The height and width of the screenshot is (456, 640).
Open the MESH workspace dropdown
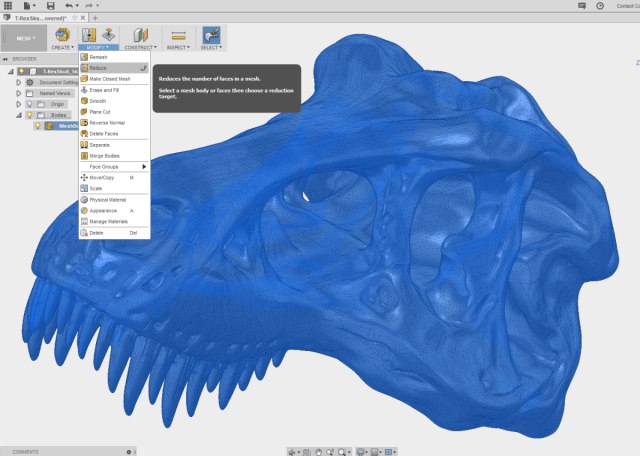click(24, 38)
